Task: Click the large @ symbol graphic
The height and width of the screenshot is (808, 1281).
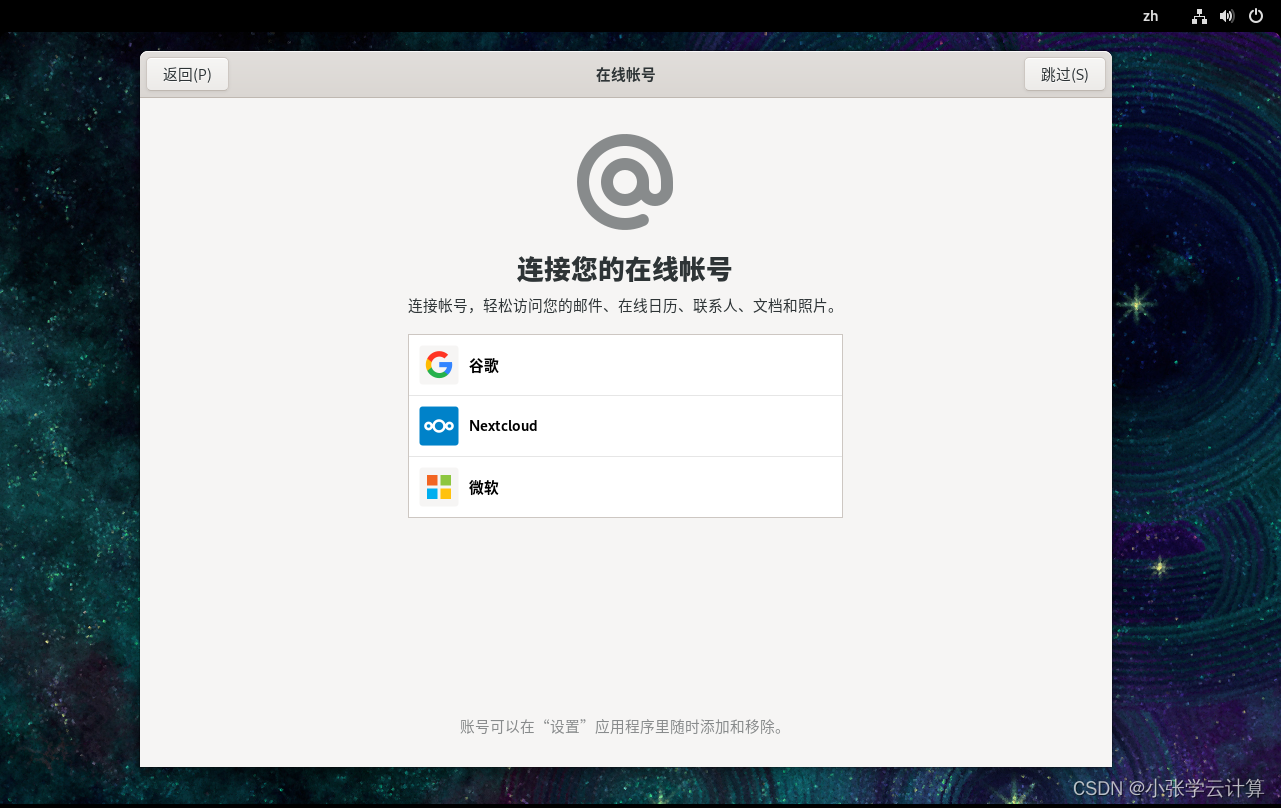Action: (x=624, y=181)
